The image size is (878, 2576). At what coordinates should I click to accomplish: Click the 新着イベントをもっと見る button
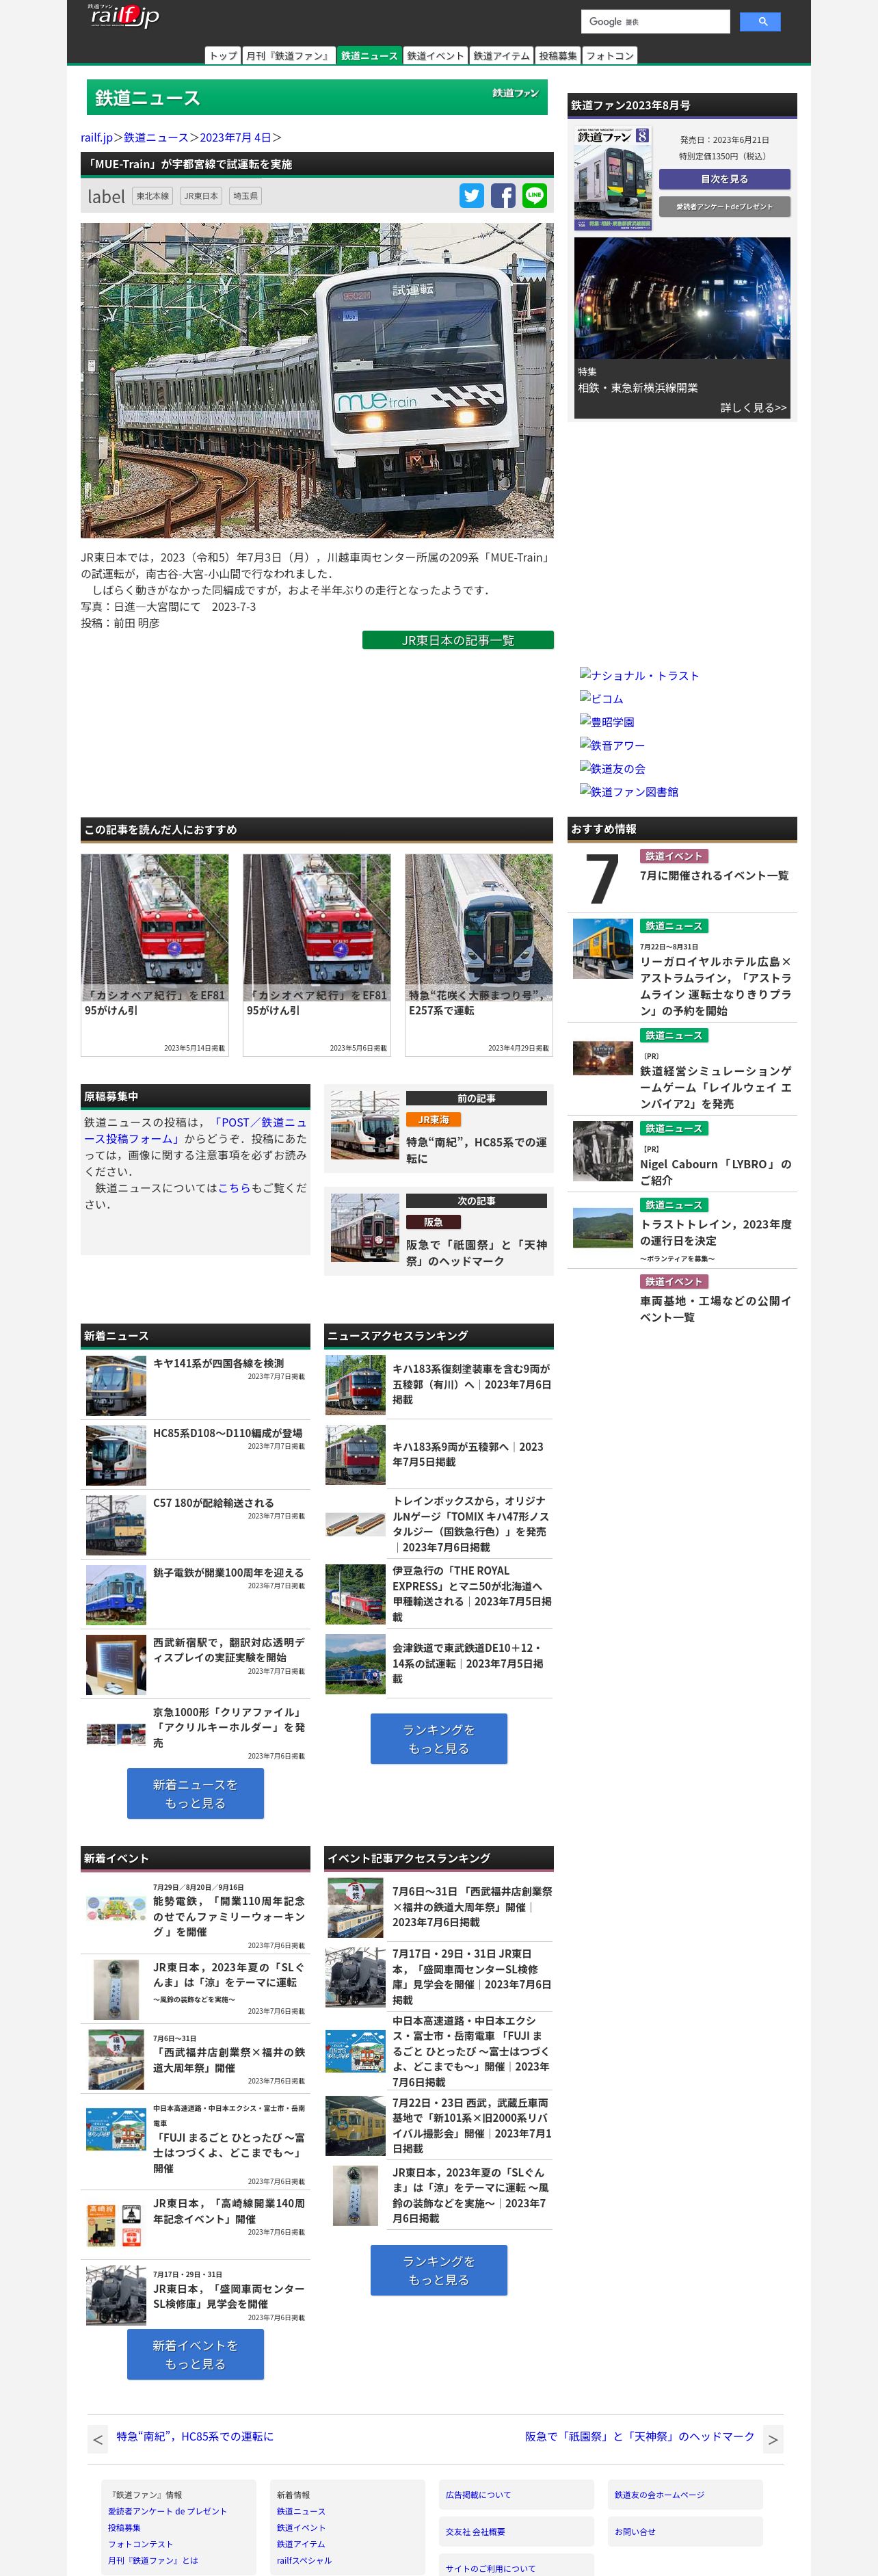[195, 2354]
